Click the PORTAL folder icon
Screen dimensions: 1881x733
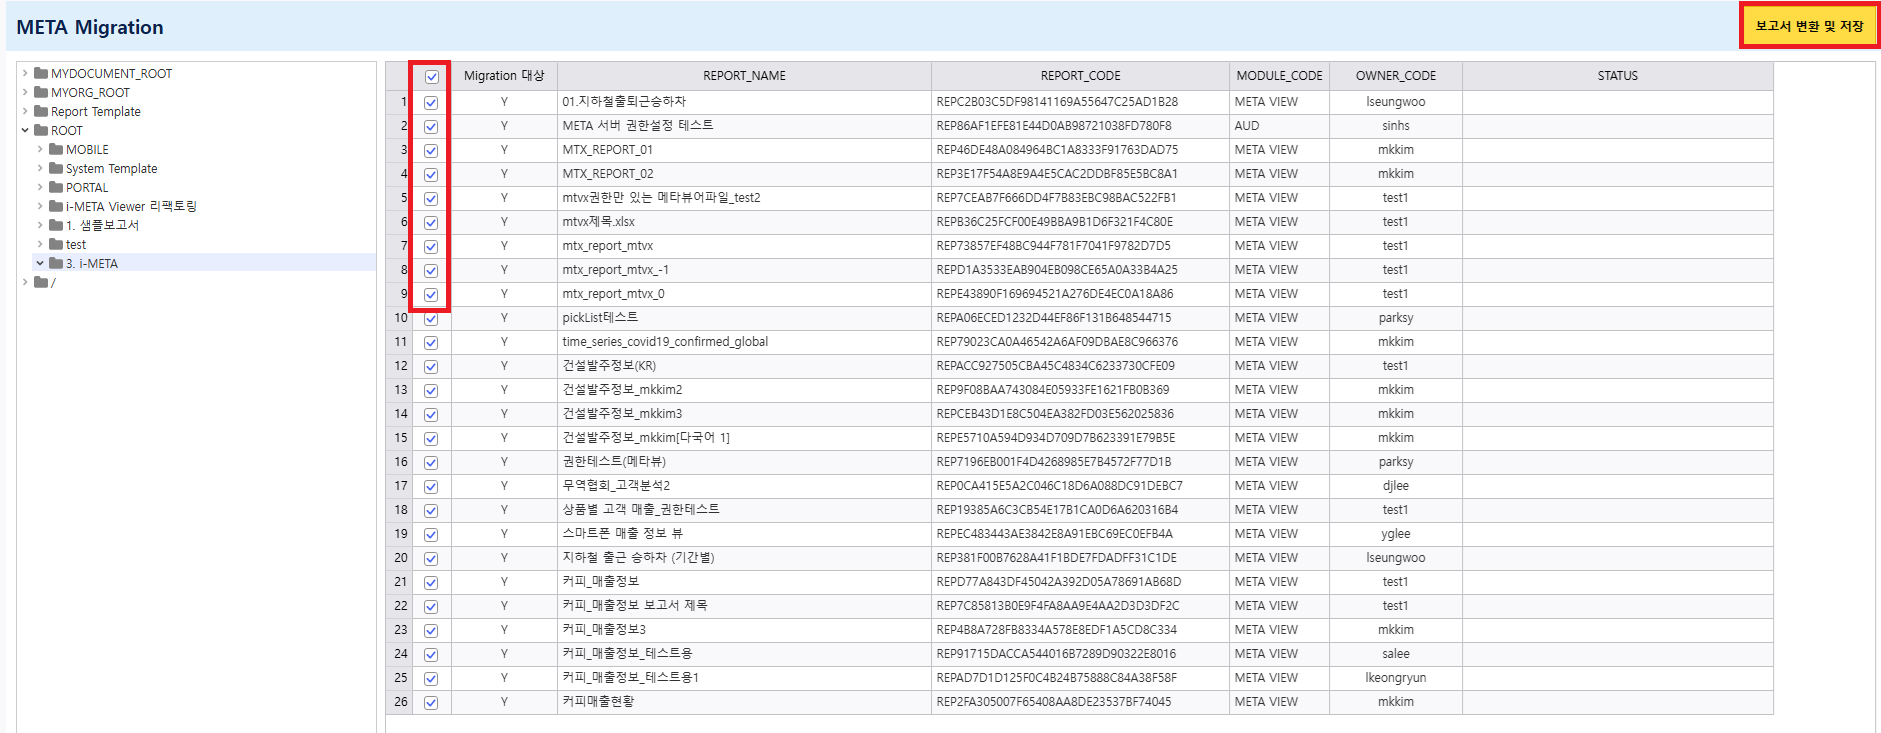pyautogui.click(x=56, y=187)
